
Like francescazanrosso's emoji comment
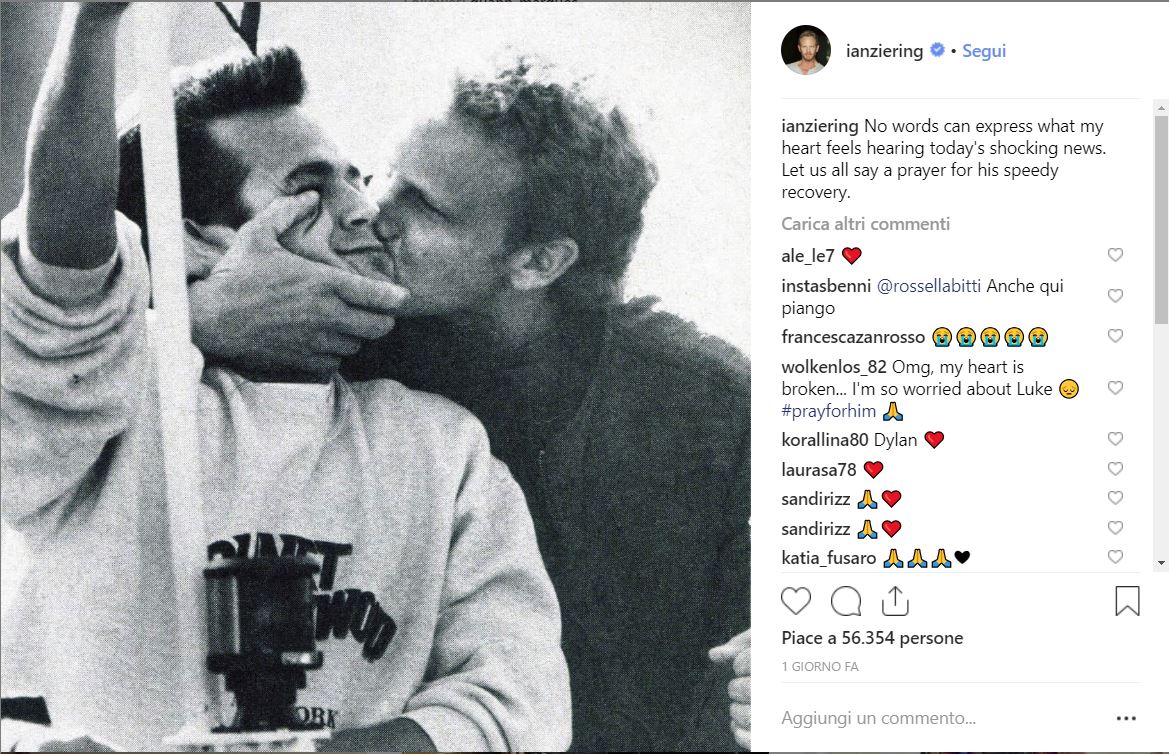pyautogui.click(x=1115, y=336)
